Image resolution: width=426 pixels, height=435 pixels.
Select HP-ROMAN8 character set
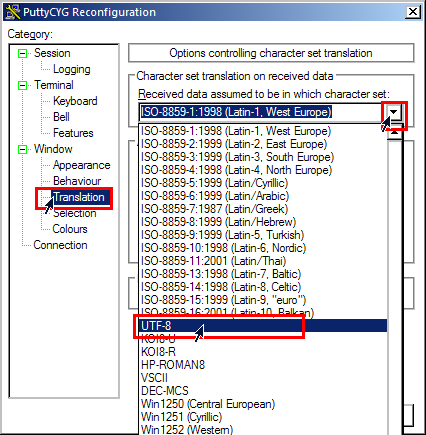[263, 365]
